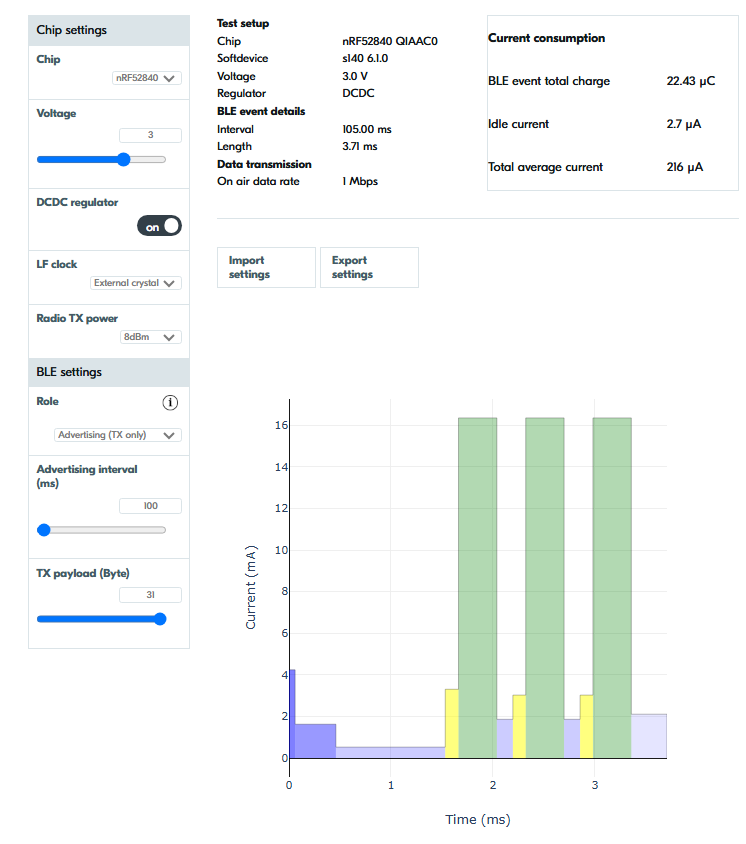
Task: Click the first green TX bar in chart
Action: (x=477, y=588)
